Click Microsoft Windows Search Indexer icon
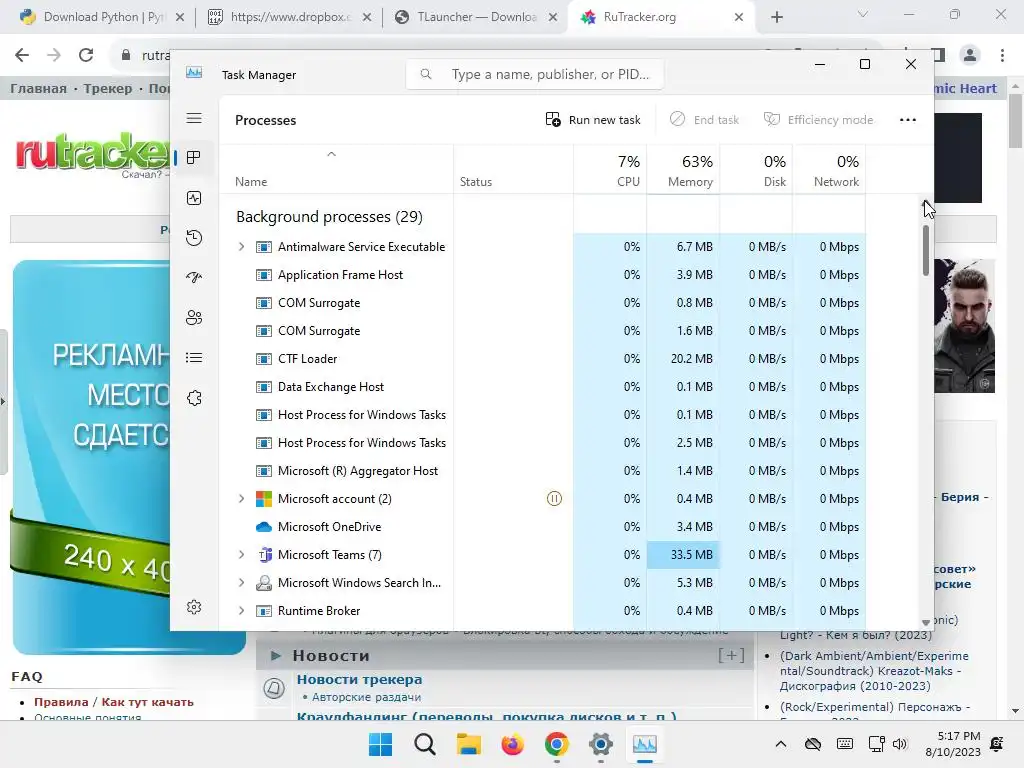Screen dimensions: 1024x768 (264, 583)
